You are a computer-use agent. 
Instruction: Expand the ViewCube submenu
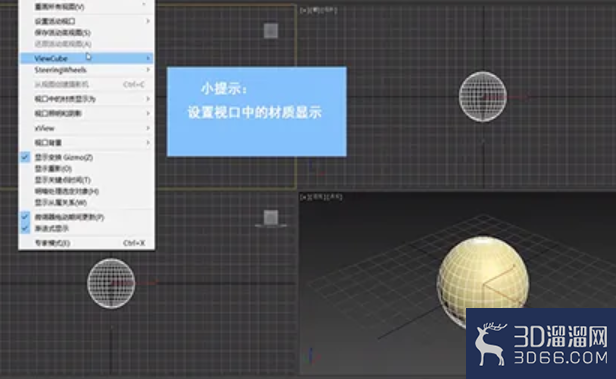click(x=86, y=58)
